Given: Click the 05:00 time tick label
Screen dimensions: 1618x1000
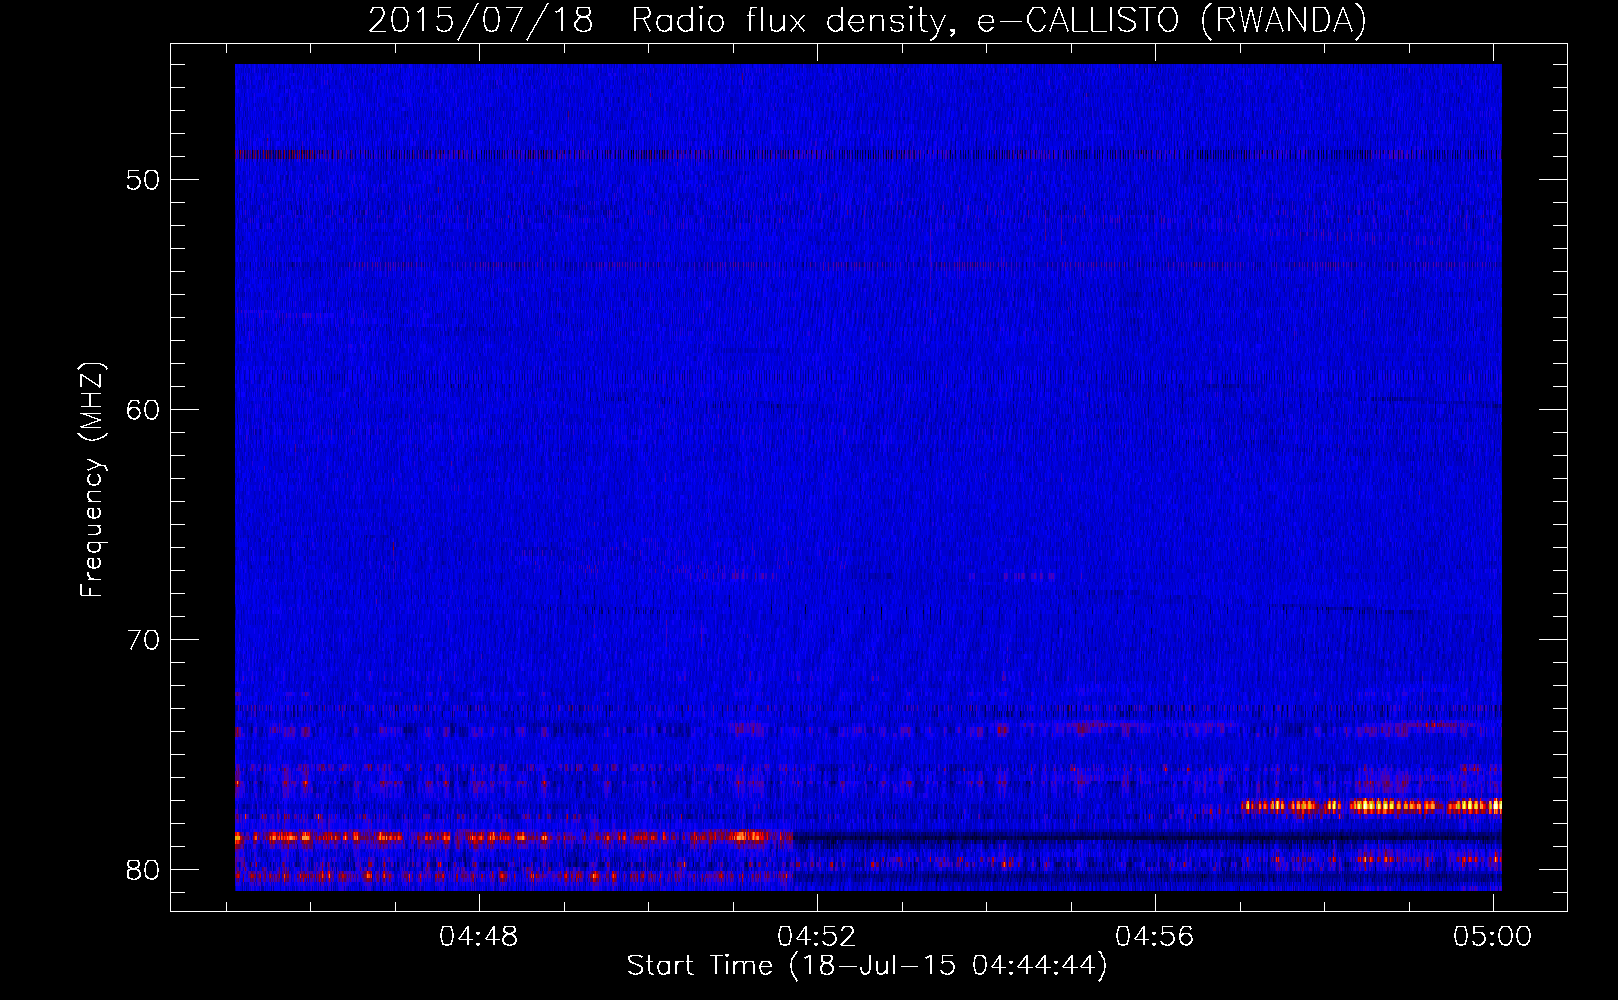Looking at the screenshot, I should pyautogui.click(x=1493, y=937).
